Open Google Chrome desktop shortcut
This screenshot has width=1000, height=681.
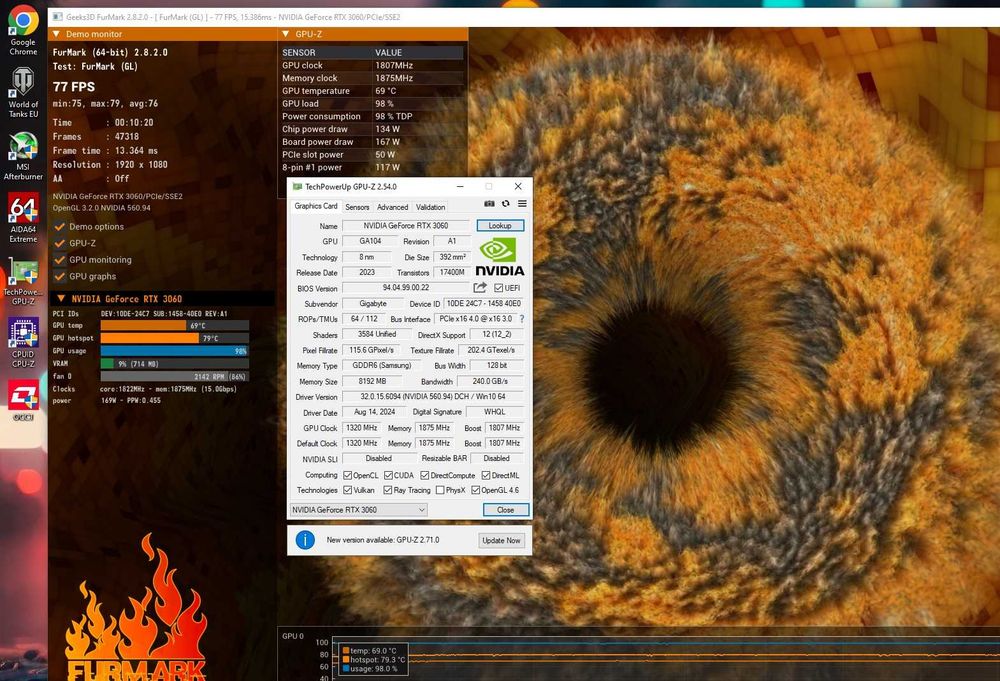pos(23,30)
